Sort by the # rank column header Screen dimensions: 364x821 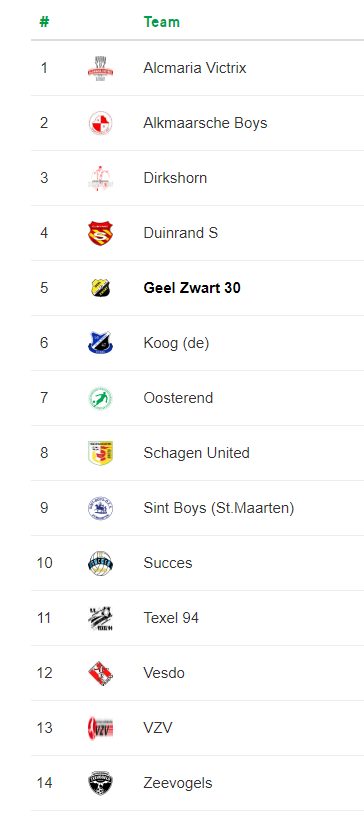45,22
